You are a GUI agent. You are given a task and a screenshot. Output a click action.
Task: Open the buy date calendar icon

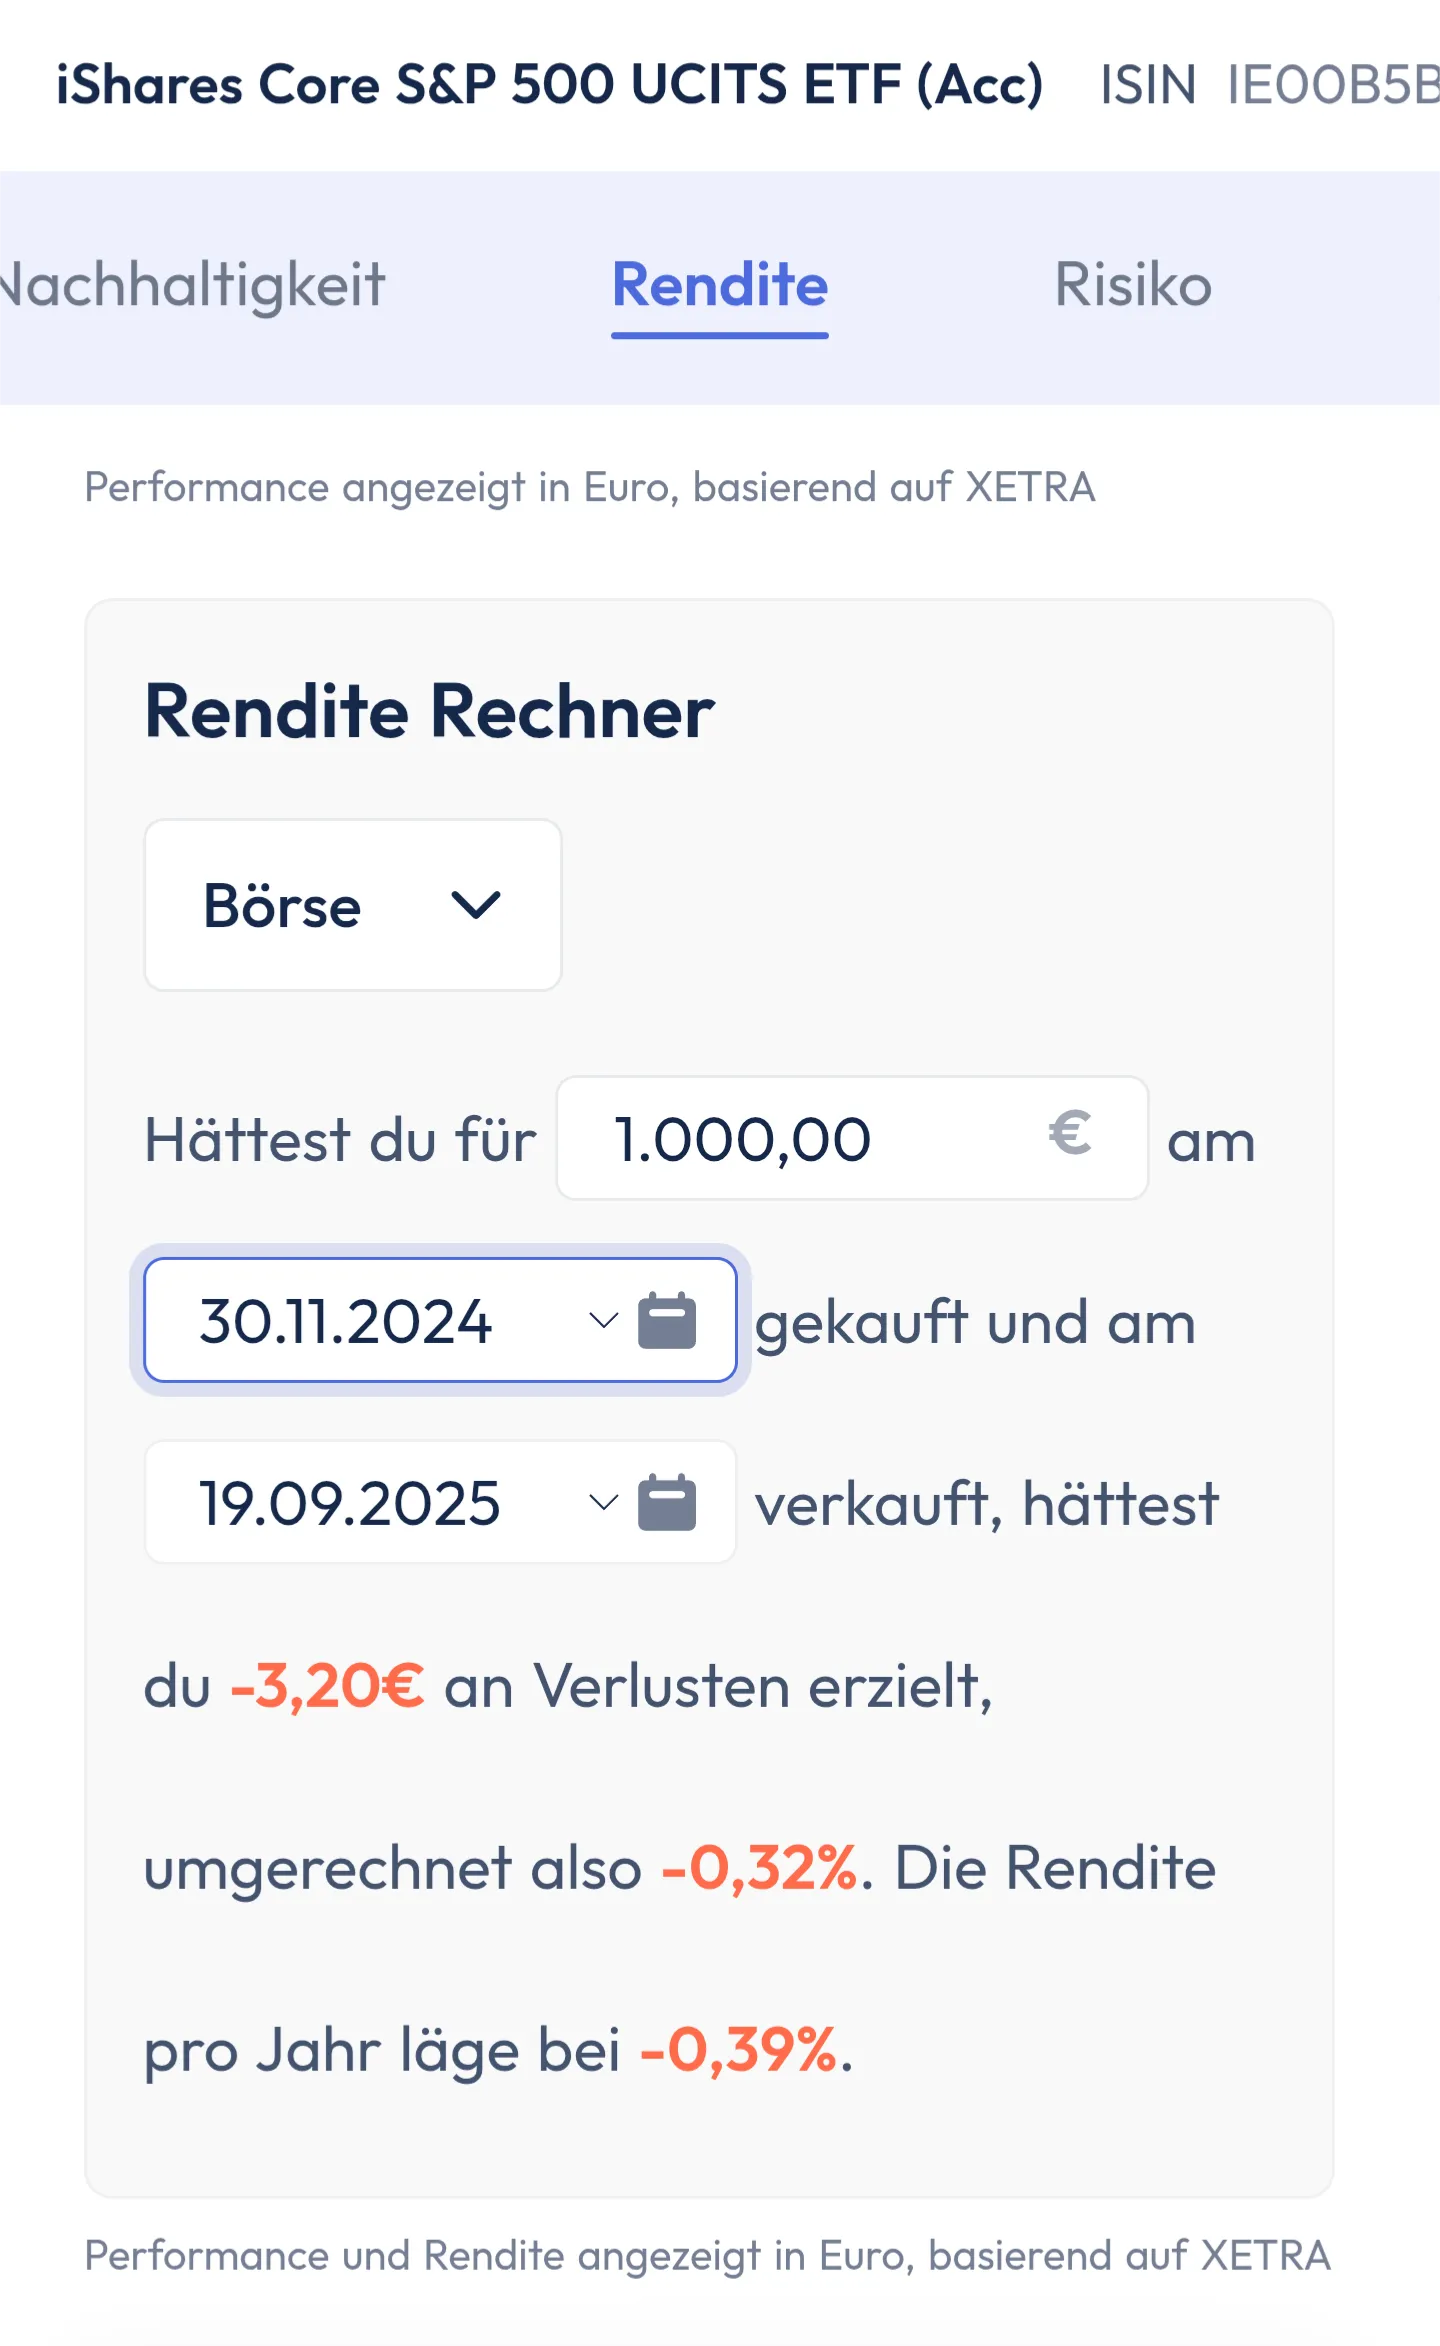[667, 1321]
